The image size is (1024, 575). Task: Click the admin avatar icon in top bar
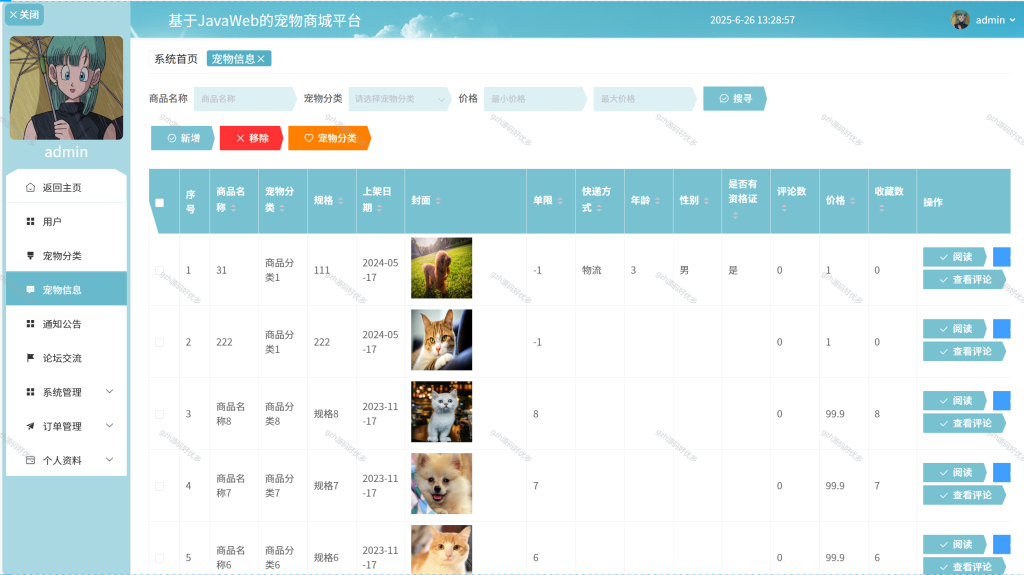[x=960, y=20]
